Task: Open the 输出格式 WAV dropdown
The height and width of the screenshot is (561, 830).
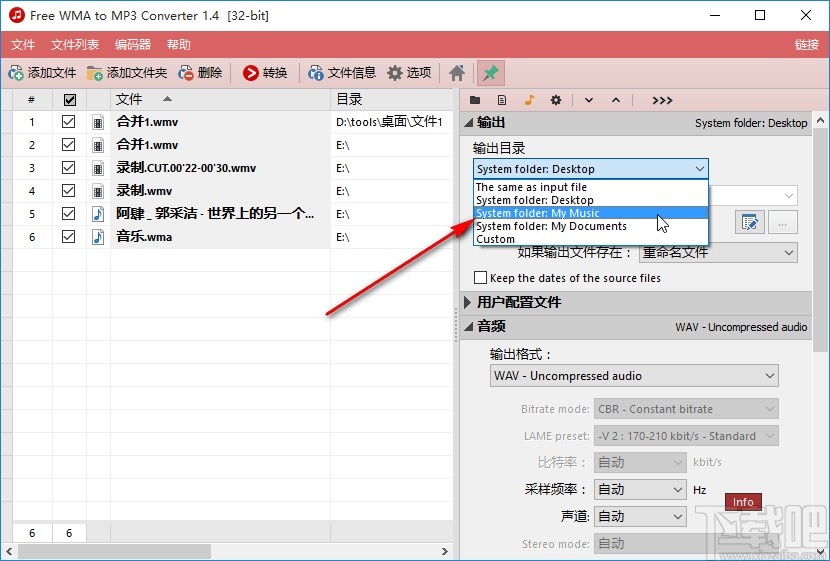Action: point(634,376)
